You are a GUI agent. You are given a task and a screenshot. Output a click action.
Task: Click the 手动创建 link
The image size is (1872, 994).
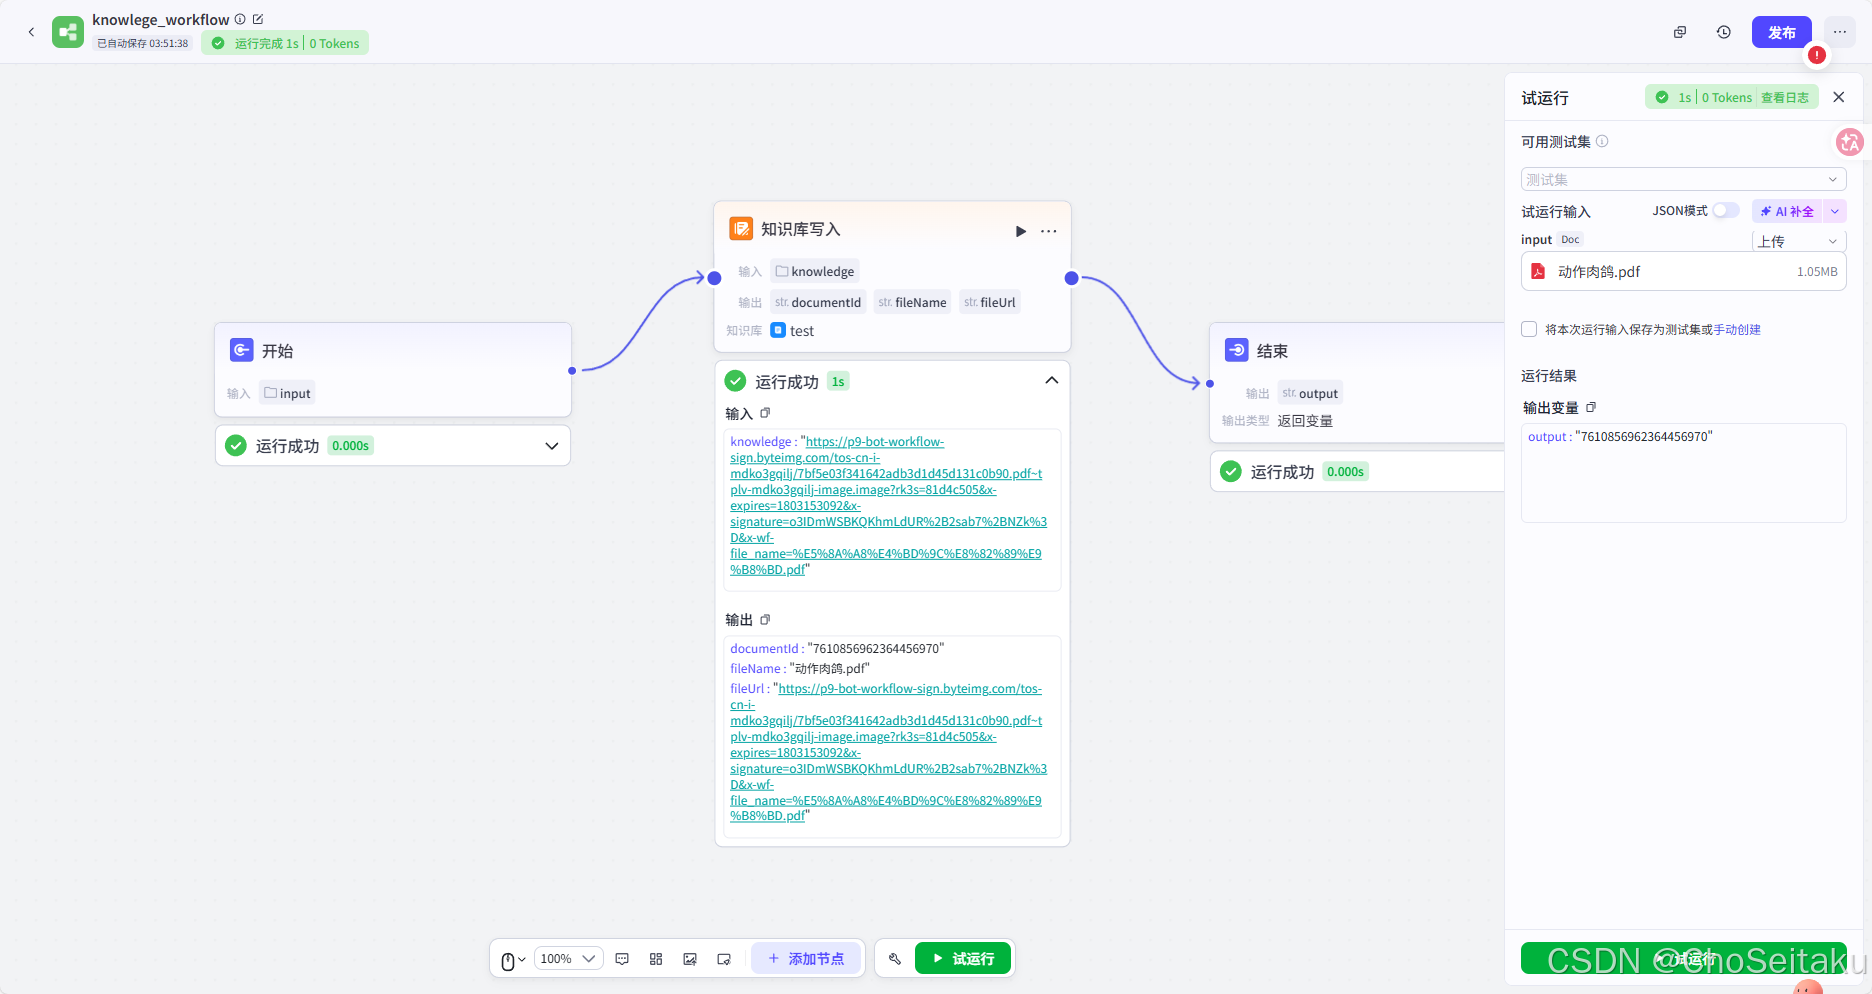[1737, 329]
